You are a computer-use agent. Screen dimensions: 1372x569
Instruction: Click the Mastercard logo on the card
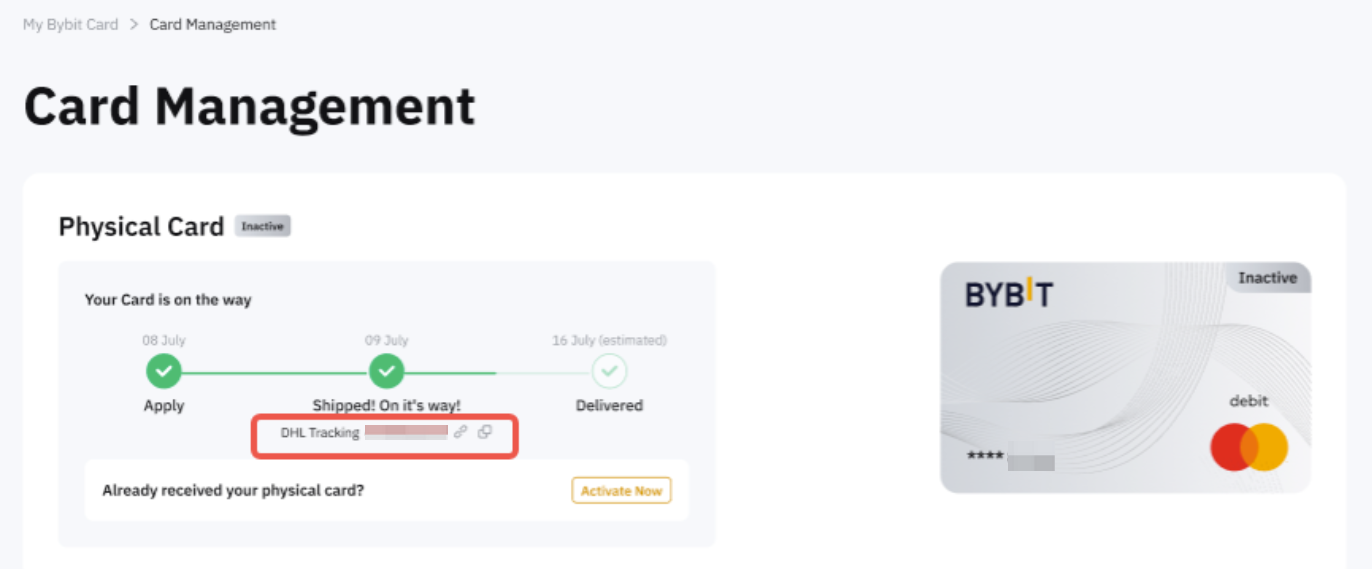tap(1249, 447)
